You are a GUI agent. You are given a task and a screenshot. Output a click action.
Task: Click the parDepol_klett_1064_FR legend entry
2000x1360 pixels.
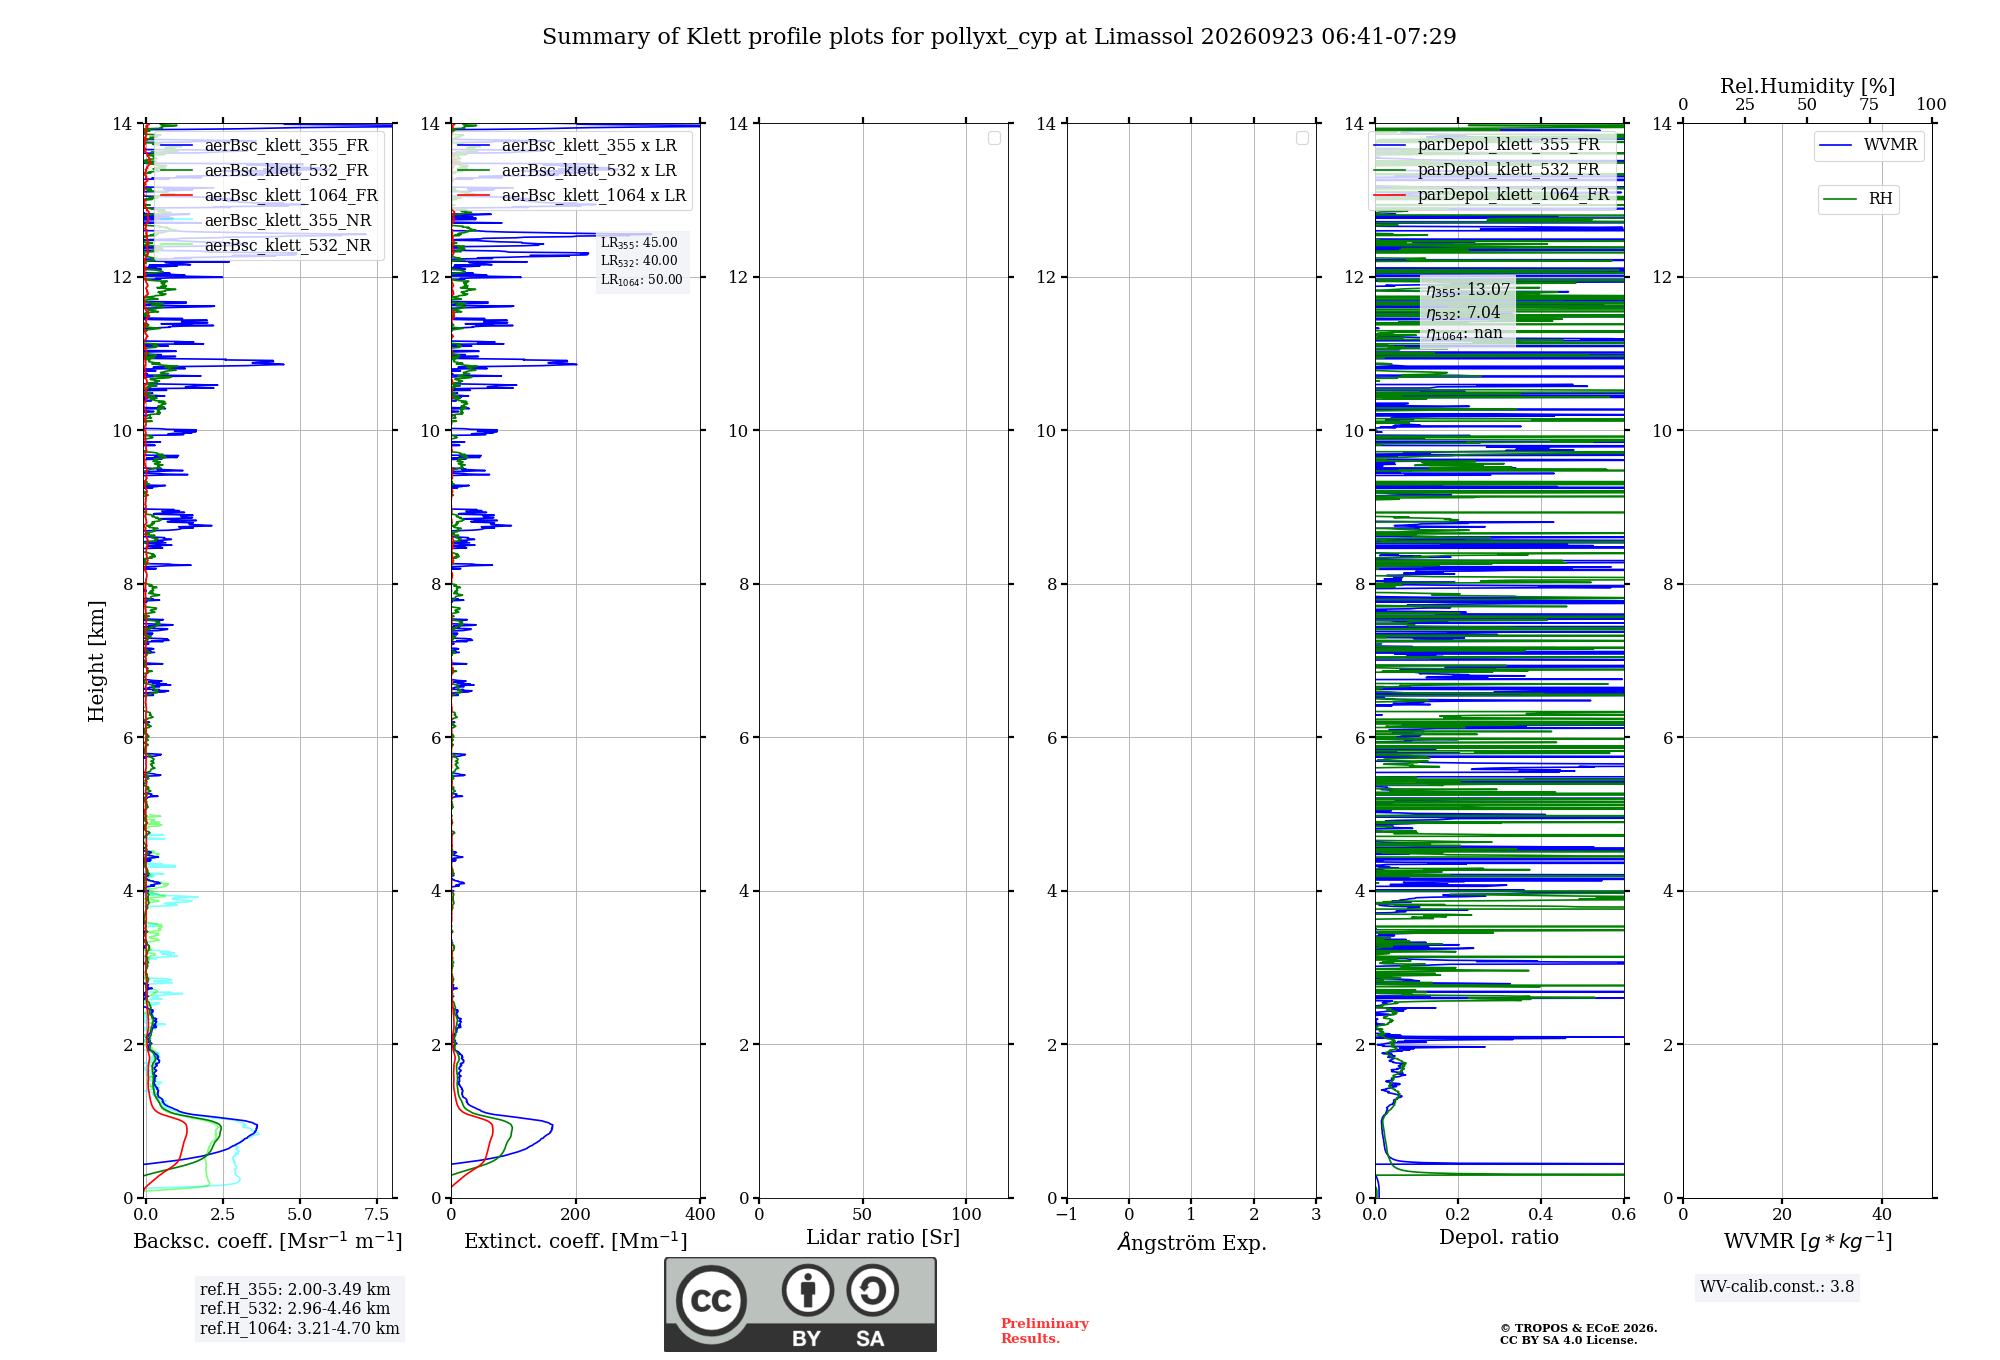click(1492, 194)
